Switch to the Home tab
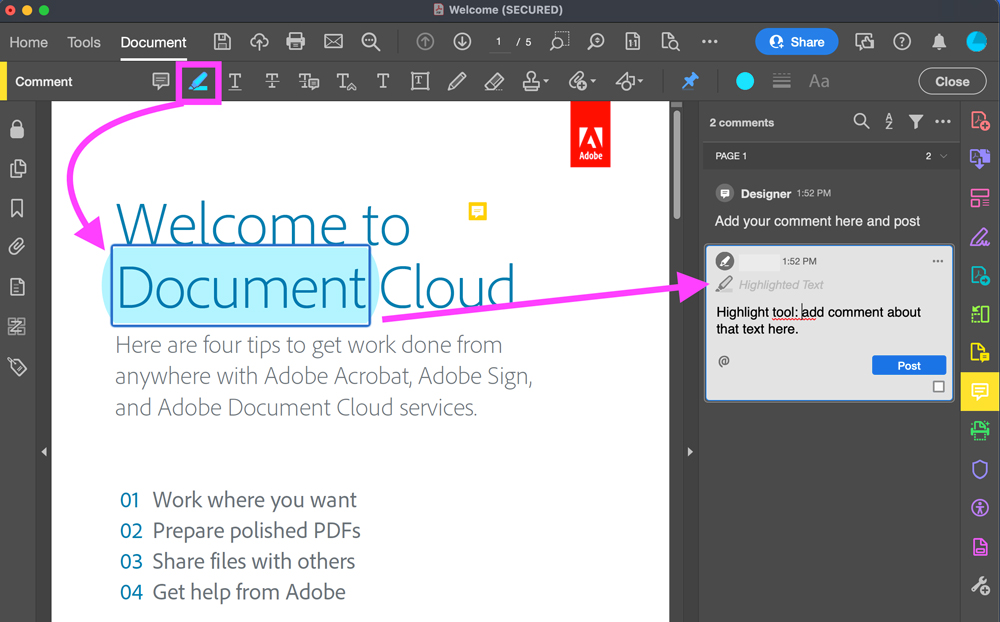 (28, 42)
